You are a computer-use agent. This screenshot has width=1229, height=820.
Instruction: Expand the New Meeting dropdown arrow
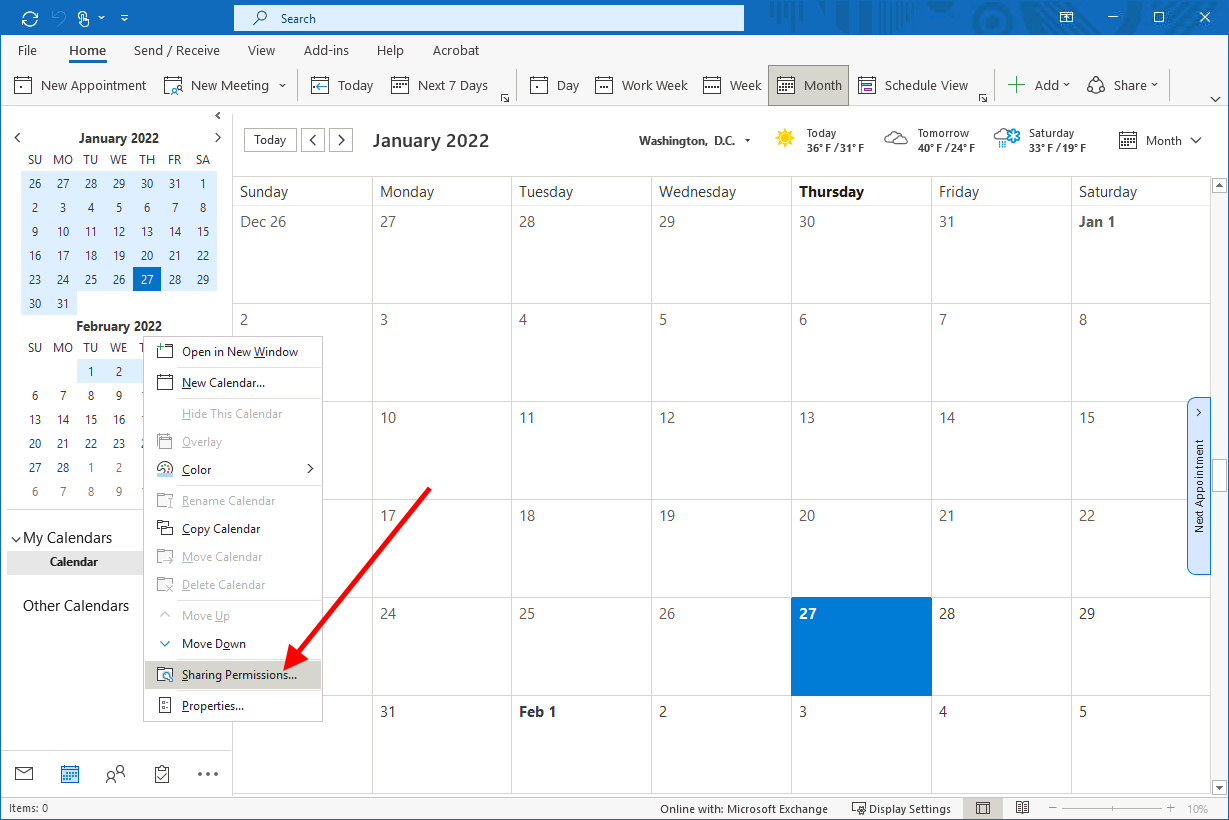(x=282, y=86)
